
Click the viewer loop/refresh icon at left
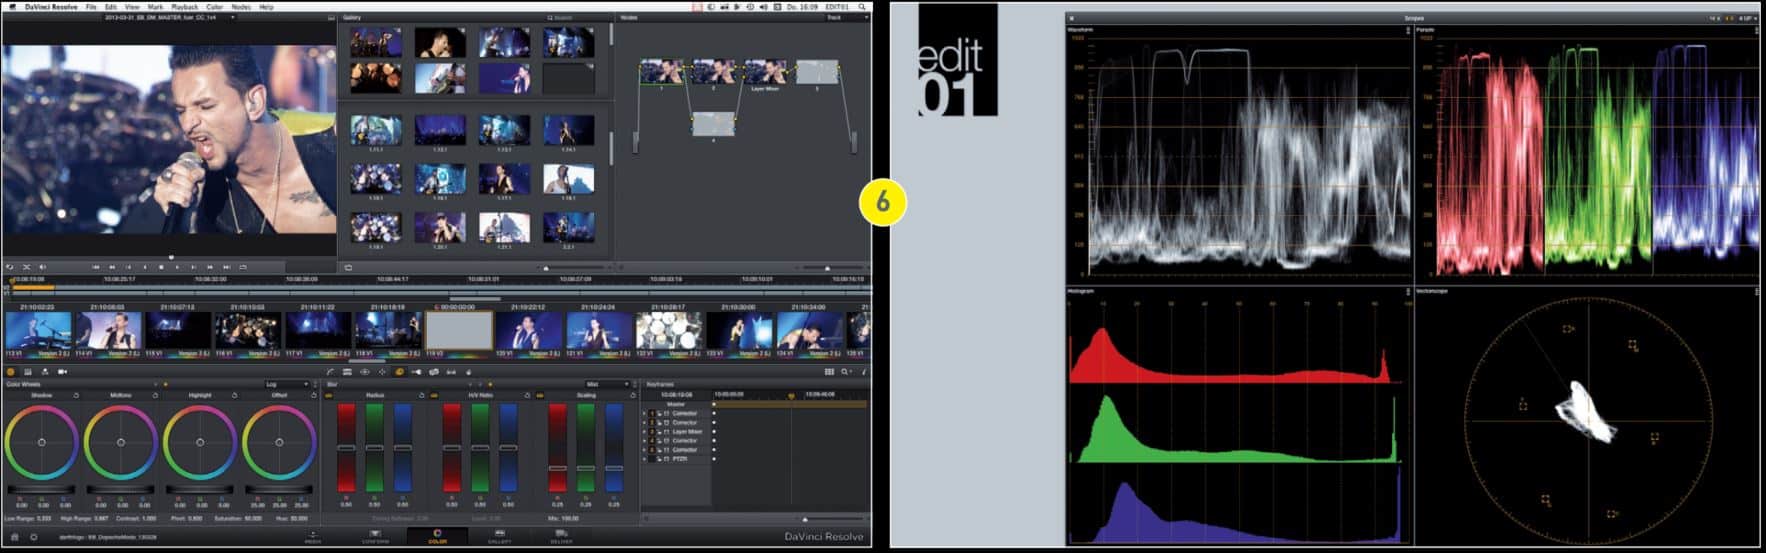point(10,267)
